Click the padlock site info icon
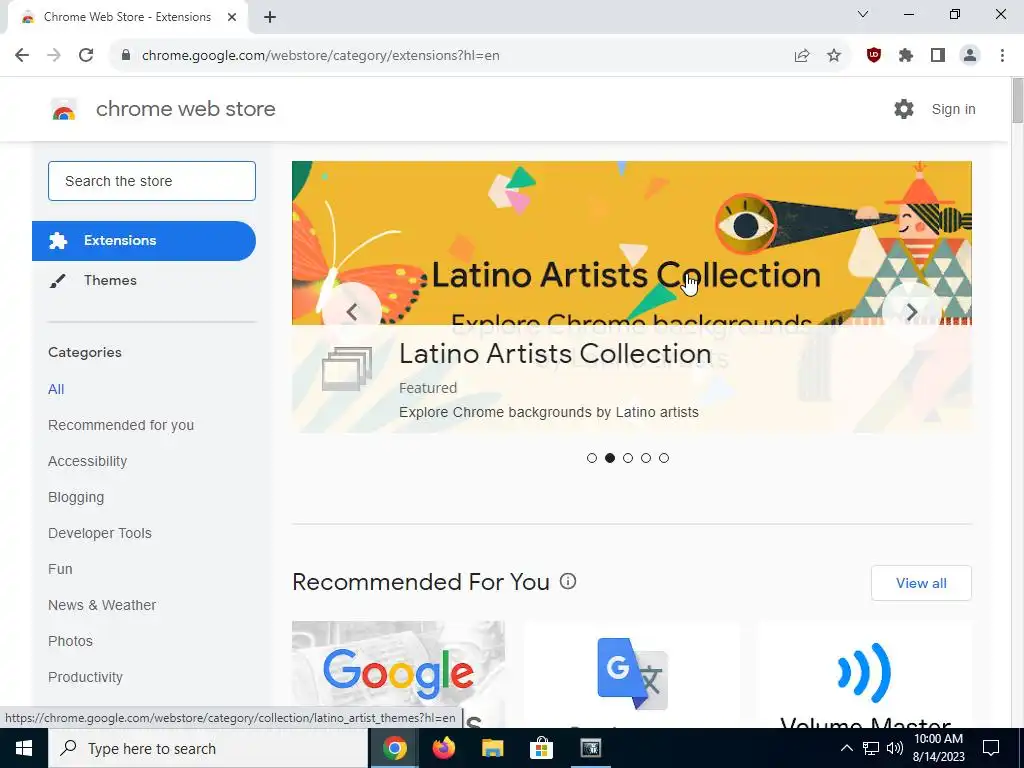The image size is (1024, 768). click(x=126, y=56)
